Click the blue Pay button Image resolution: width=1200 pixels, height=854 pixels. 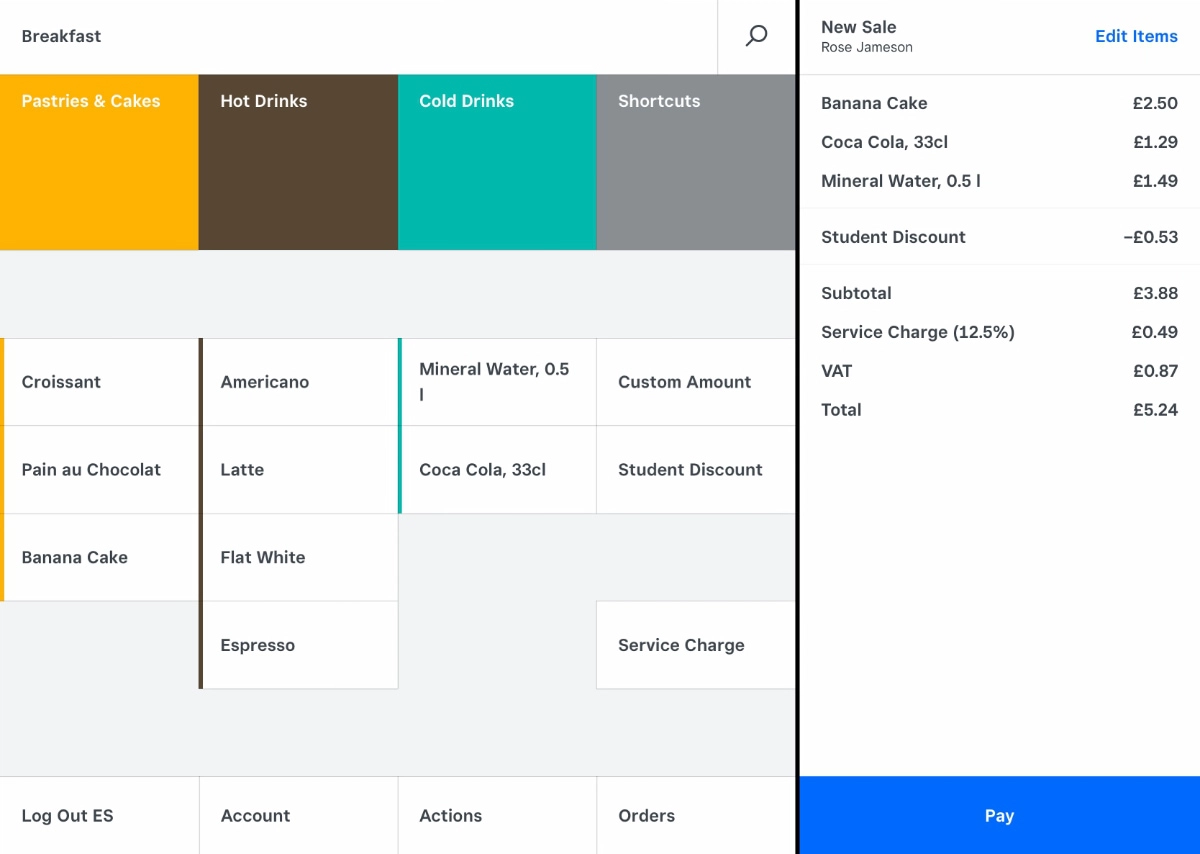pos(999,815)
